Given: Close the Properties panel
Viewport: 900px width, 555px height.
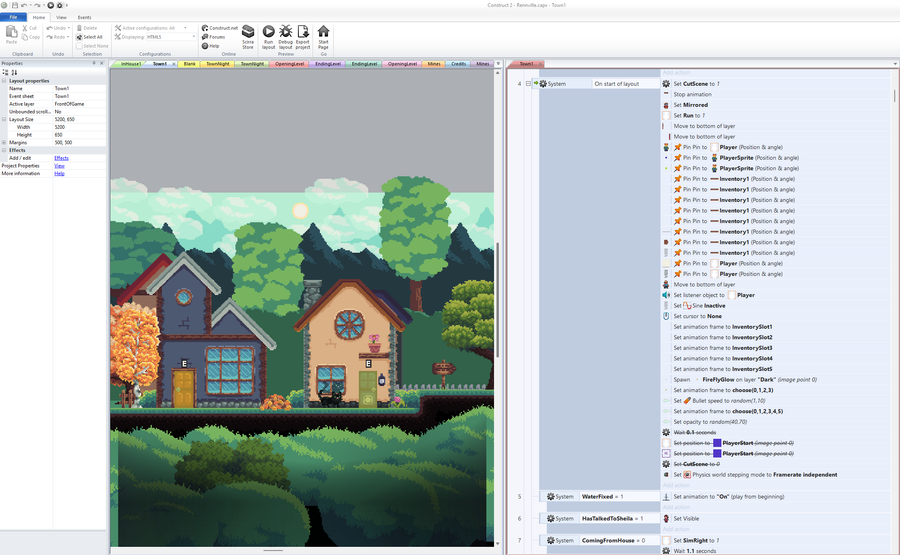Looking at the screenshot, I should 102,63.
